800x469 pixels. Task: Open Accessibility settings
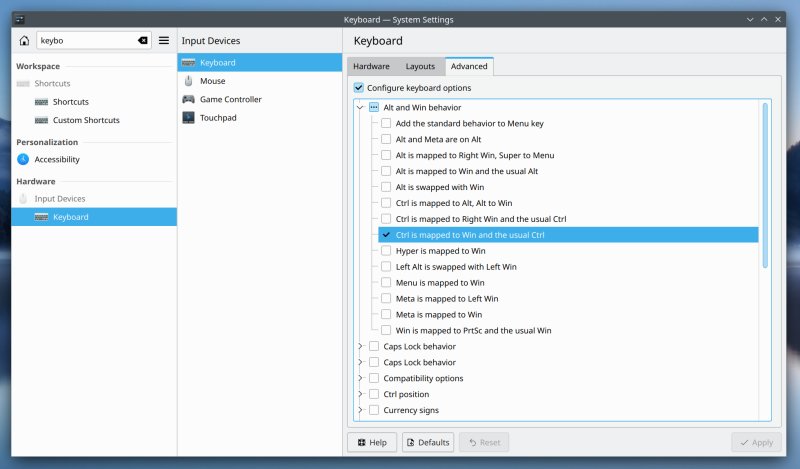click(58, 159)
